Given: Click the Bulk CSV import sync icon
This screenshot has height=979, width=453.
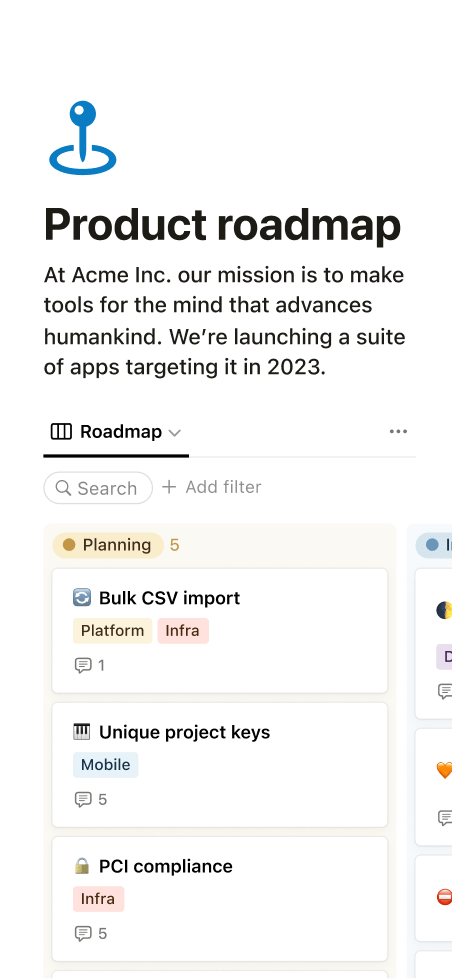Looking at the screenshot, I should point(82,598).
